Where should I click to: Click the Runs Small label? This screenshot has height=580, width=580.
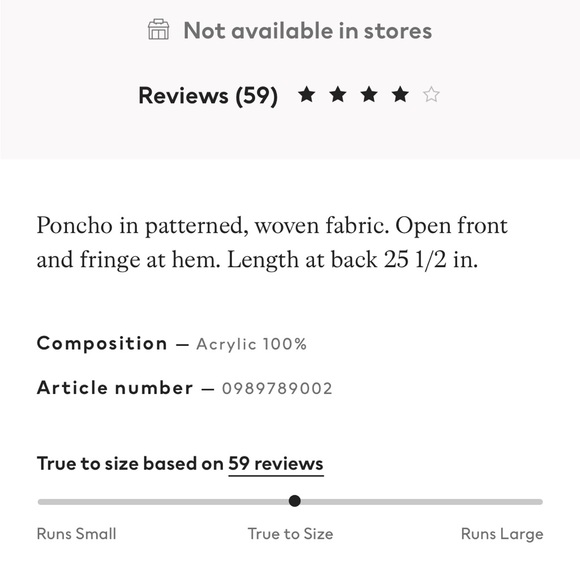tap(77, 534)
